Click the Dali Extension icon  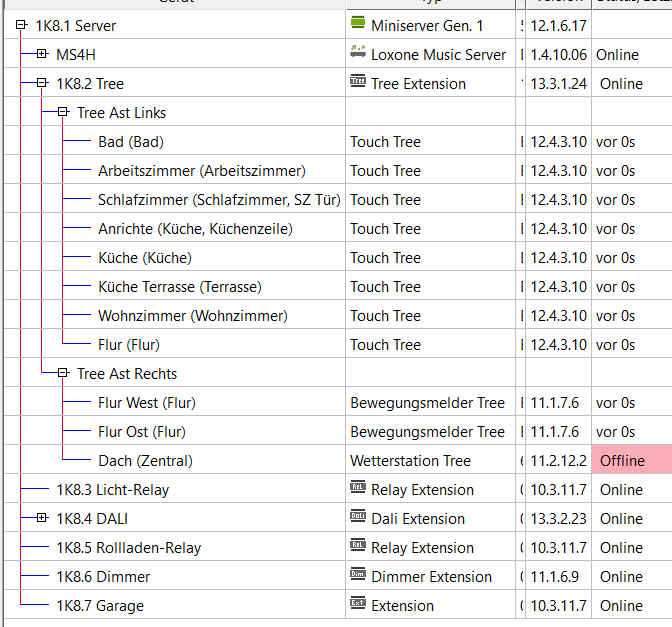(358, 518)
